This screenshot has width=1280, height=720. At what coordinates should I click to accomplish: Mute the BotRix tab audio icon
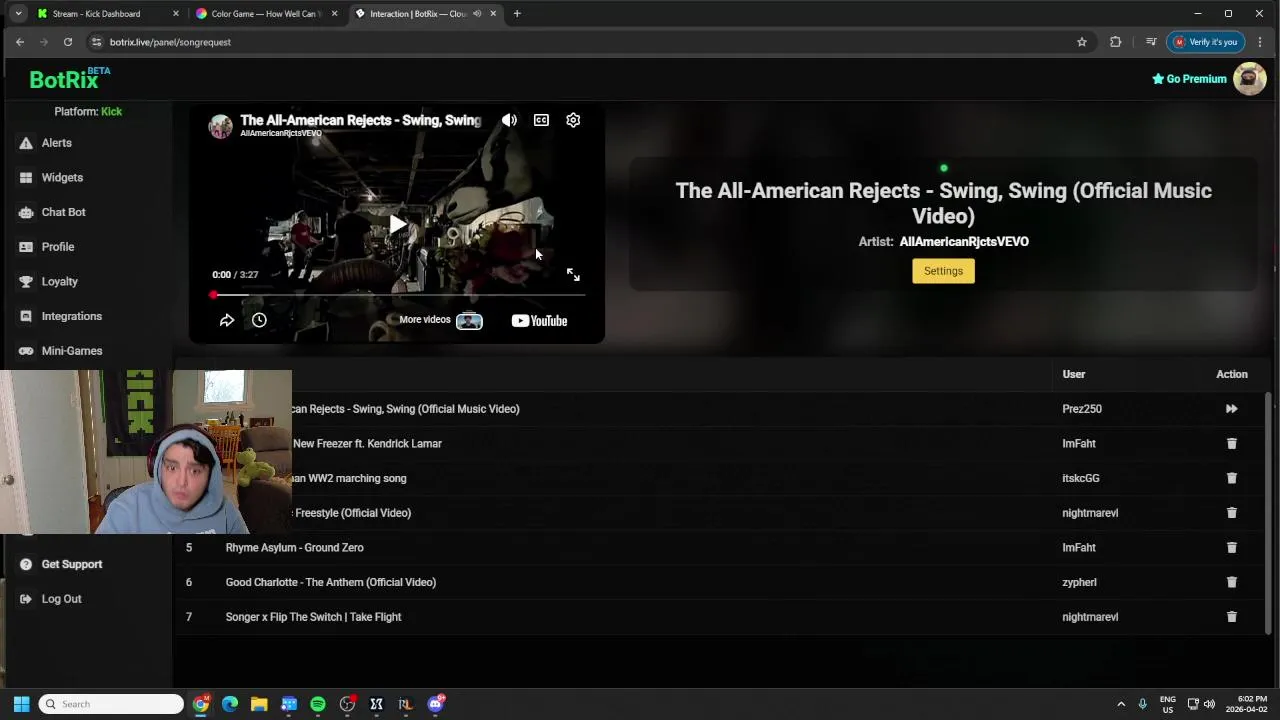point(477,14)
